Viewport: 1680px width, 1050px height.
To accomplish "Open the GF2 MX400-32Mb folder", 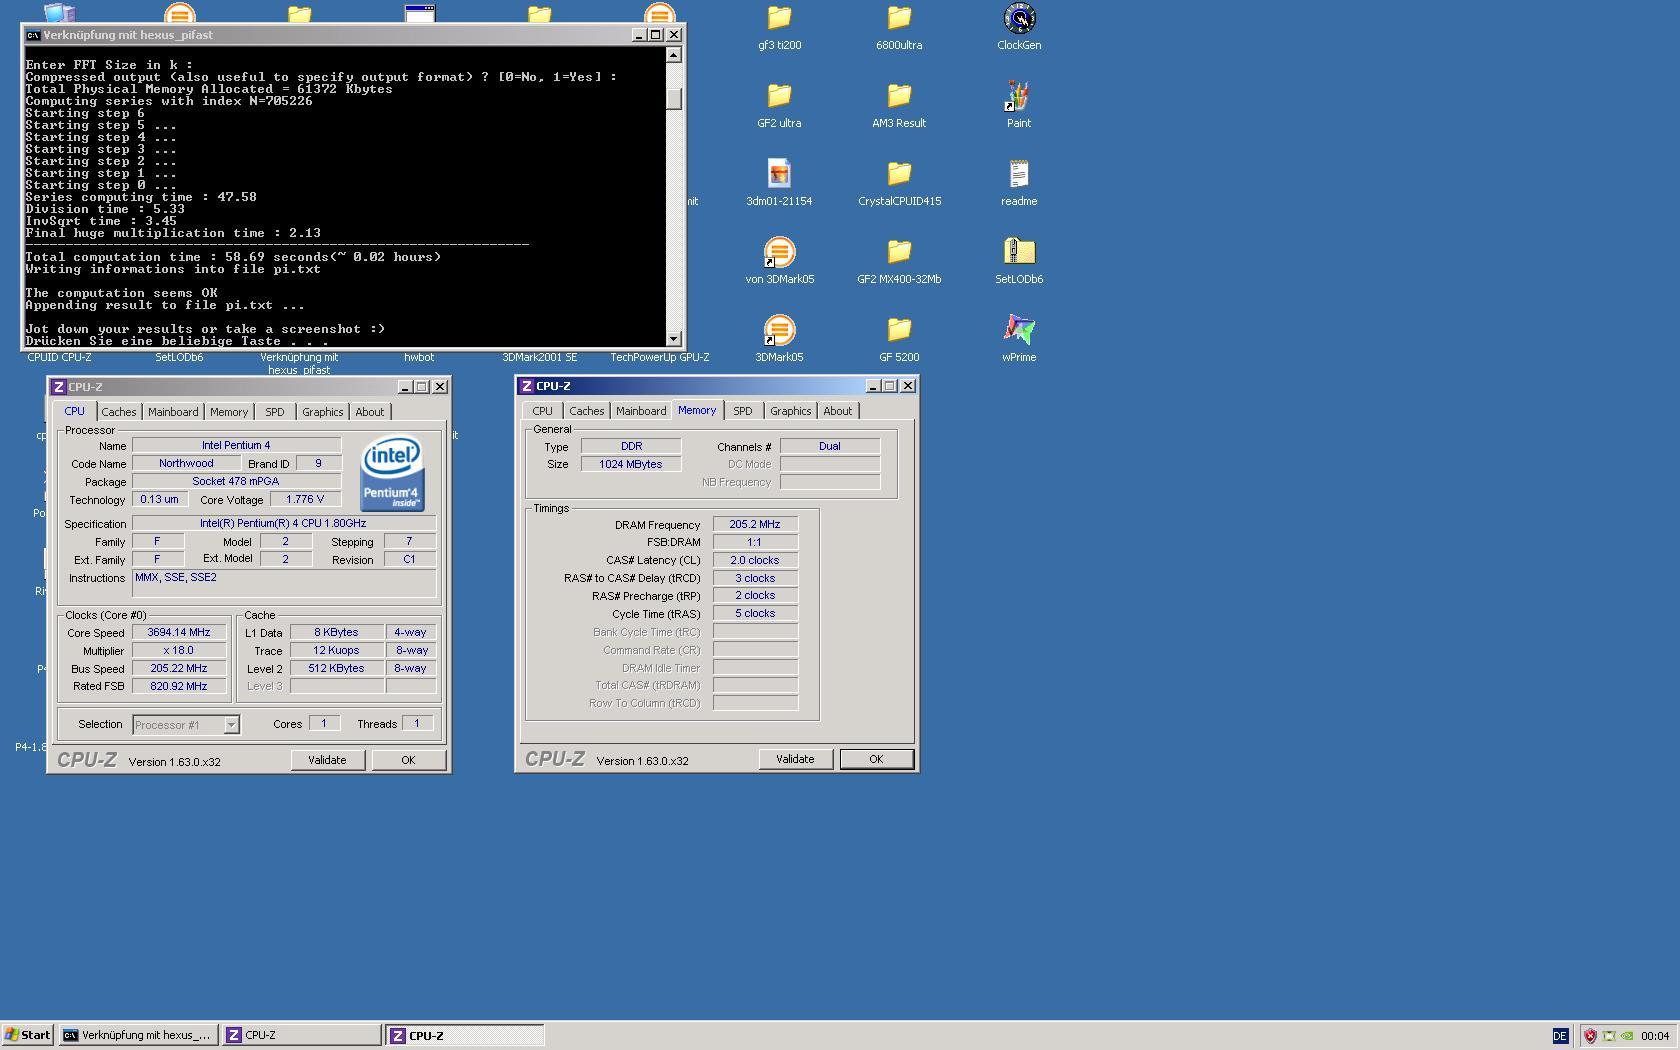I will (899, 252).
